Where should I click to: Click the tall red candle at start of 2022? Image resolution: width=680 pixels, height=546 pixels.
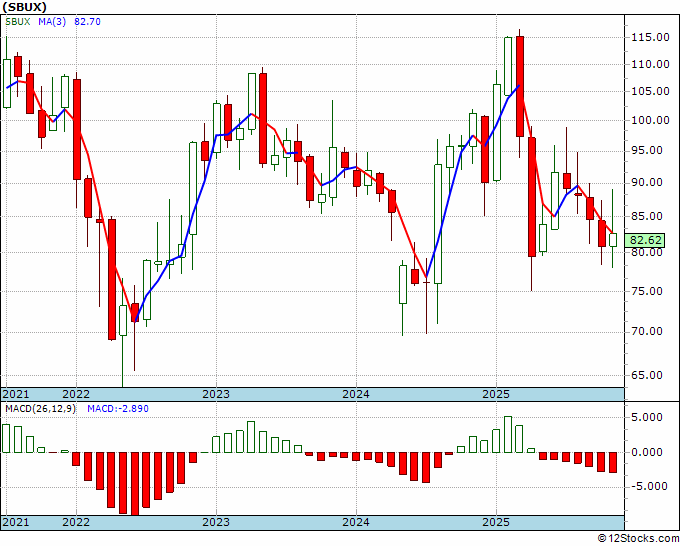(77, 129)
